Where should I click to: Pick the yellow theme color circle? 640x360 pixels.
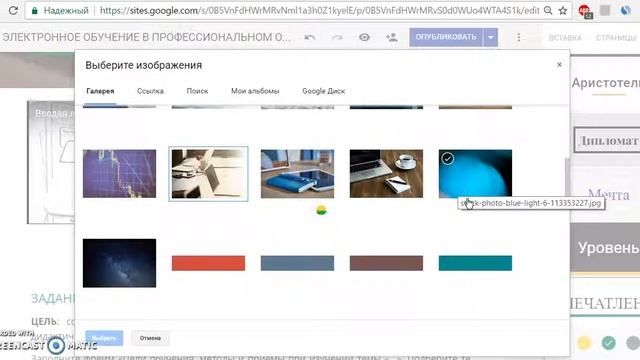pos(584,342)
